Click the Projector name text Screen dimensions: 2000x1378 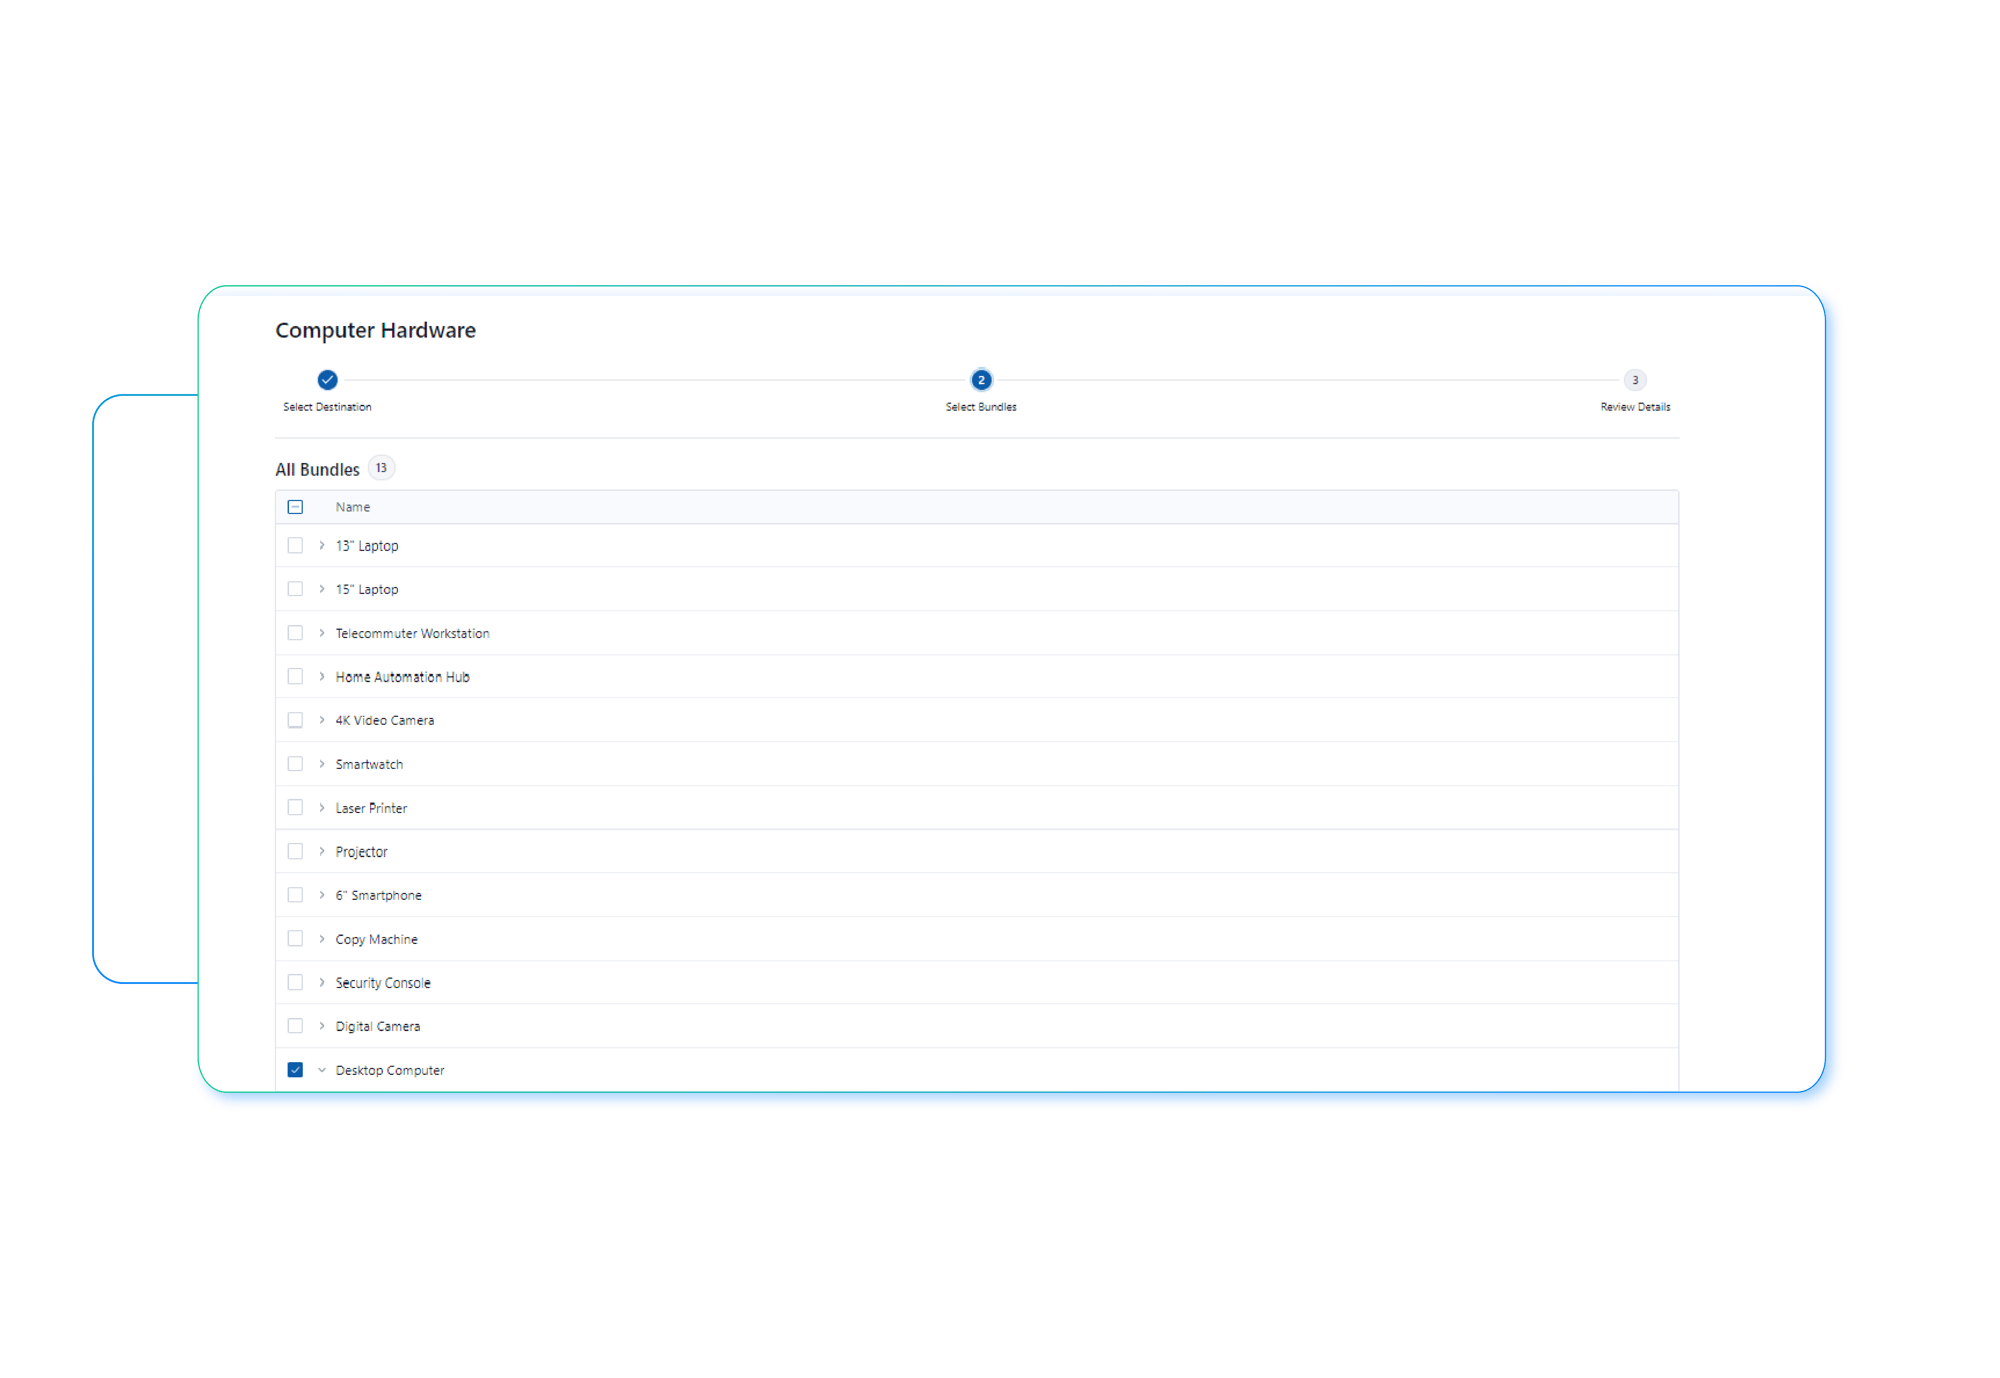point(362,852)
